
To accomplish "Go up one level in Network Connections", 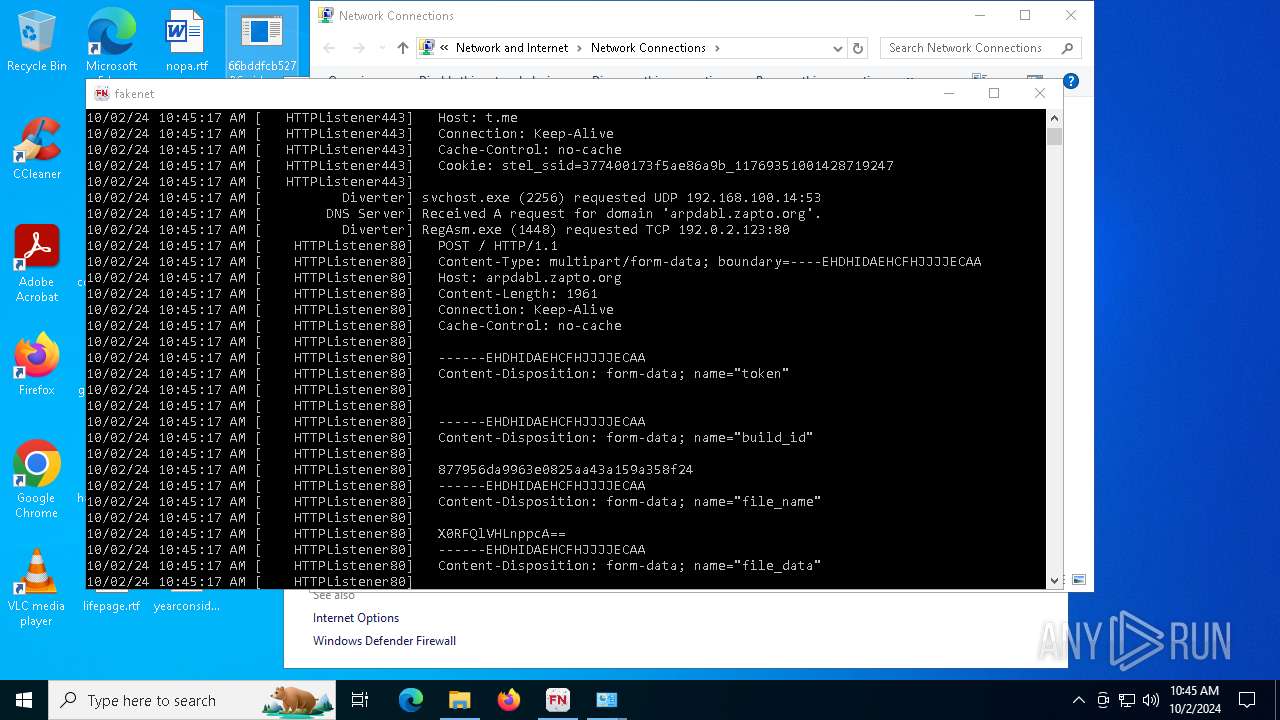I will 402,48.
